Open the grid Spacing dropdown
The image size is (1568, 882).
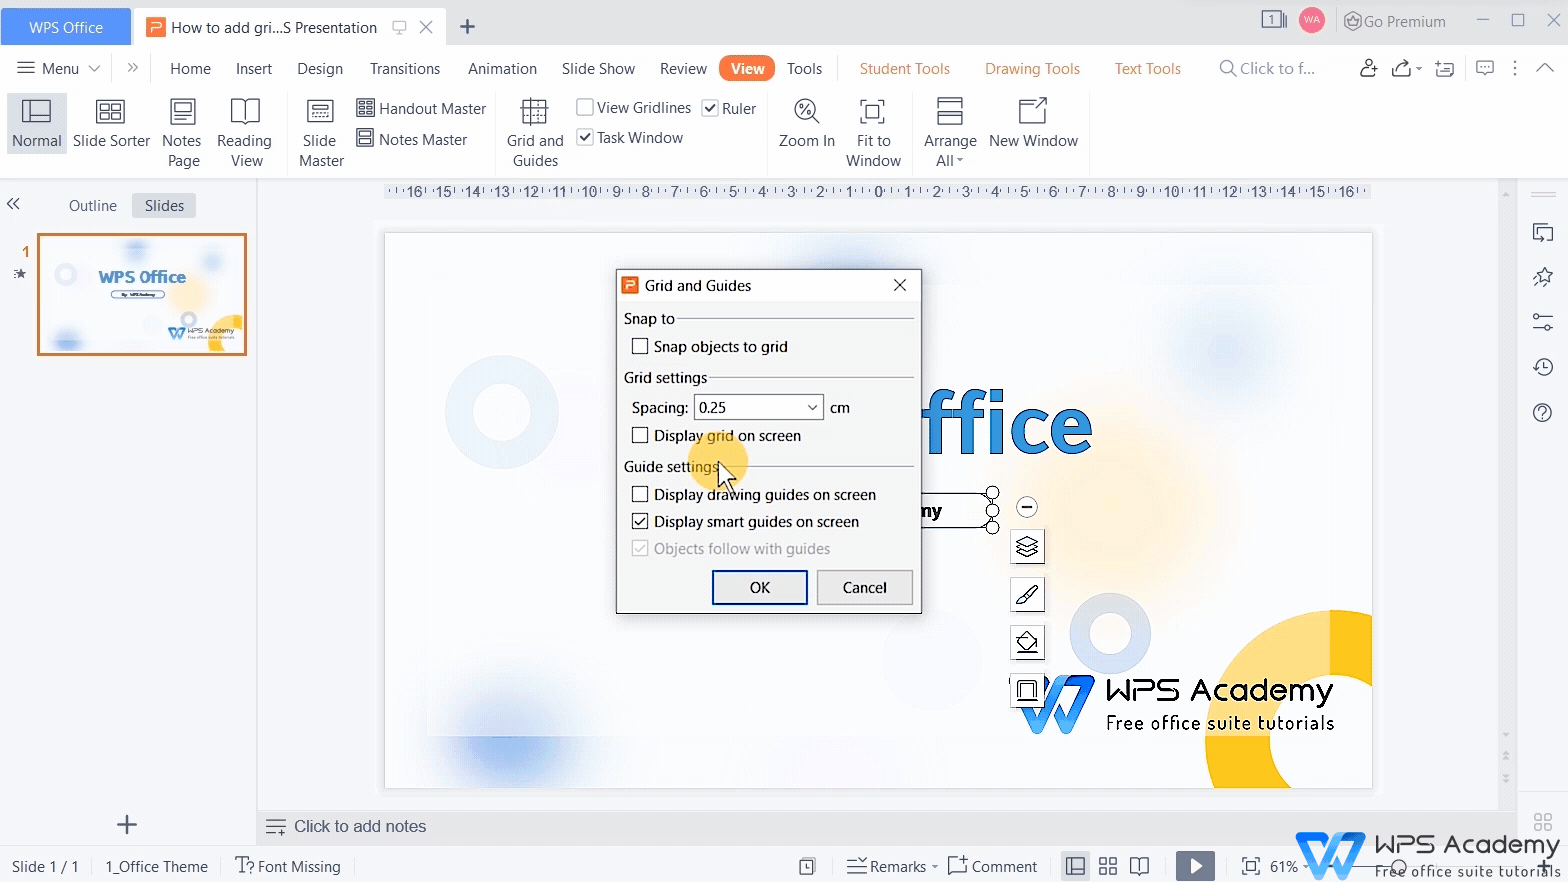coord(812,407)
